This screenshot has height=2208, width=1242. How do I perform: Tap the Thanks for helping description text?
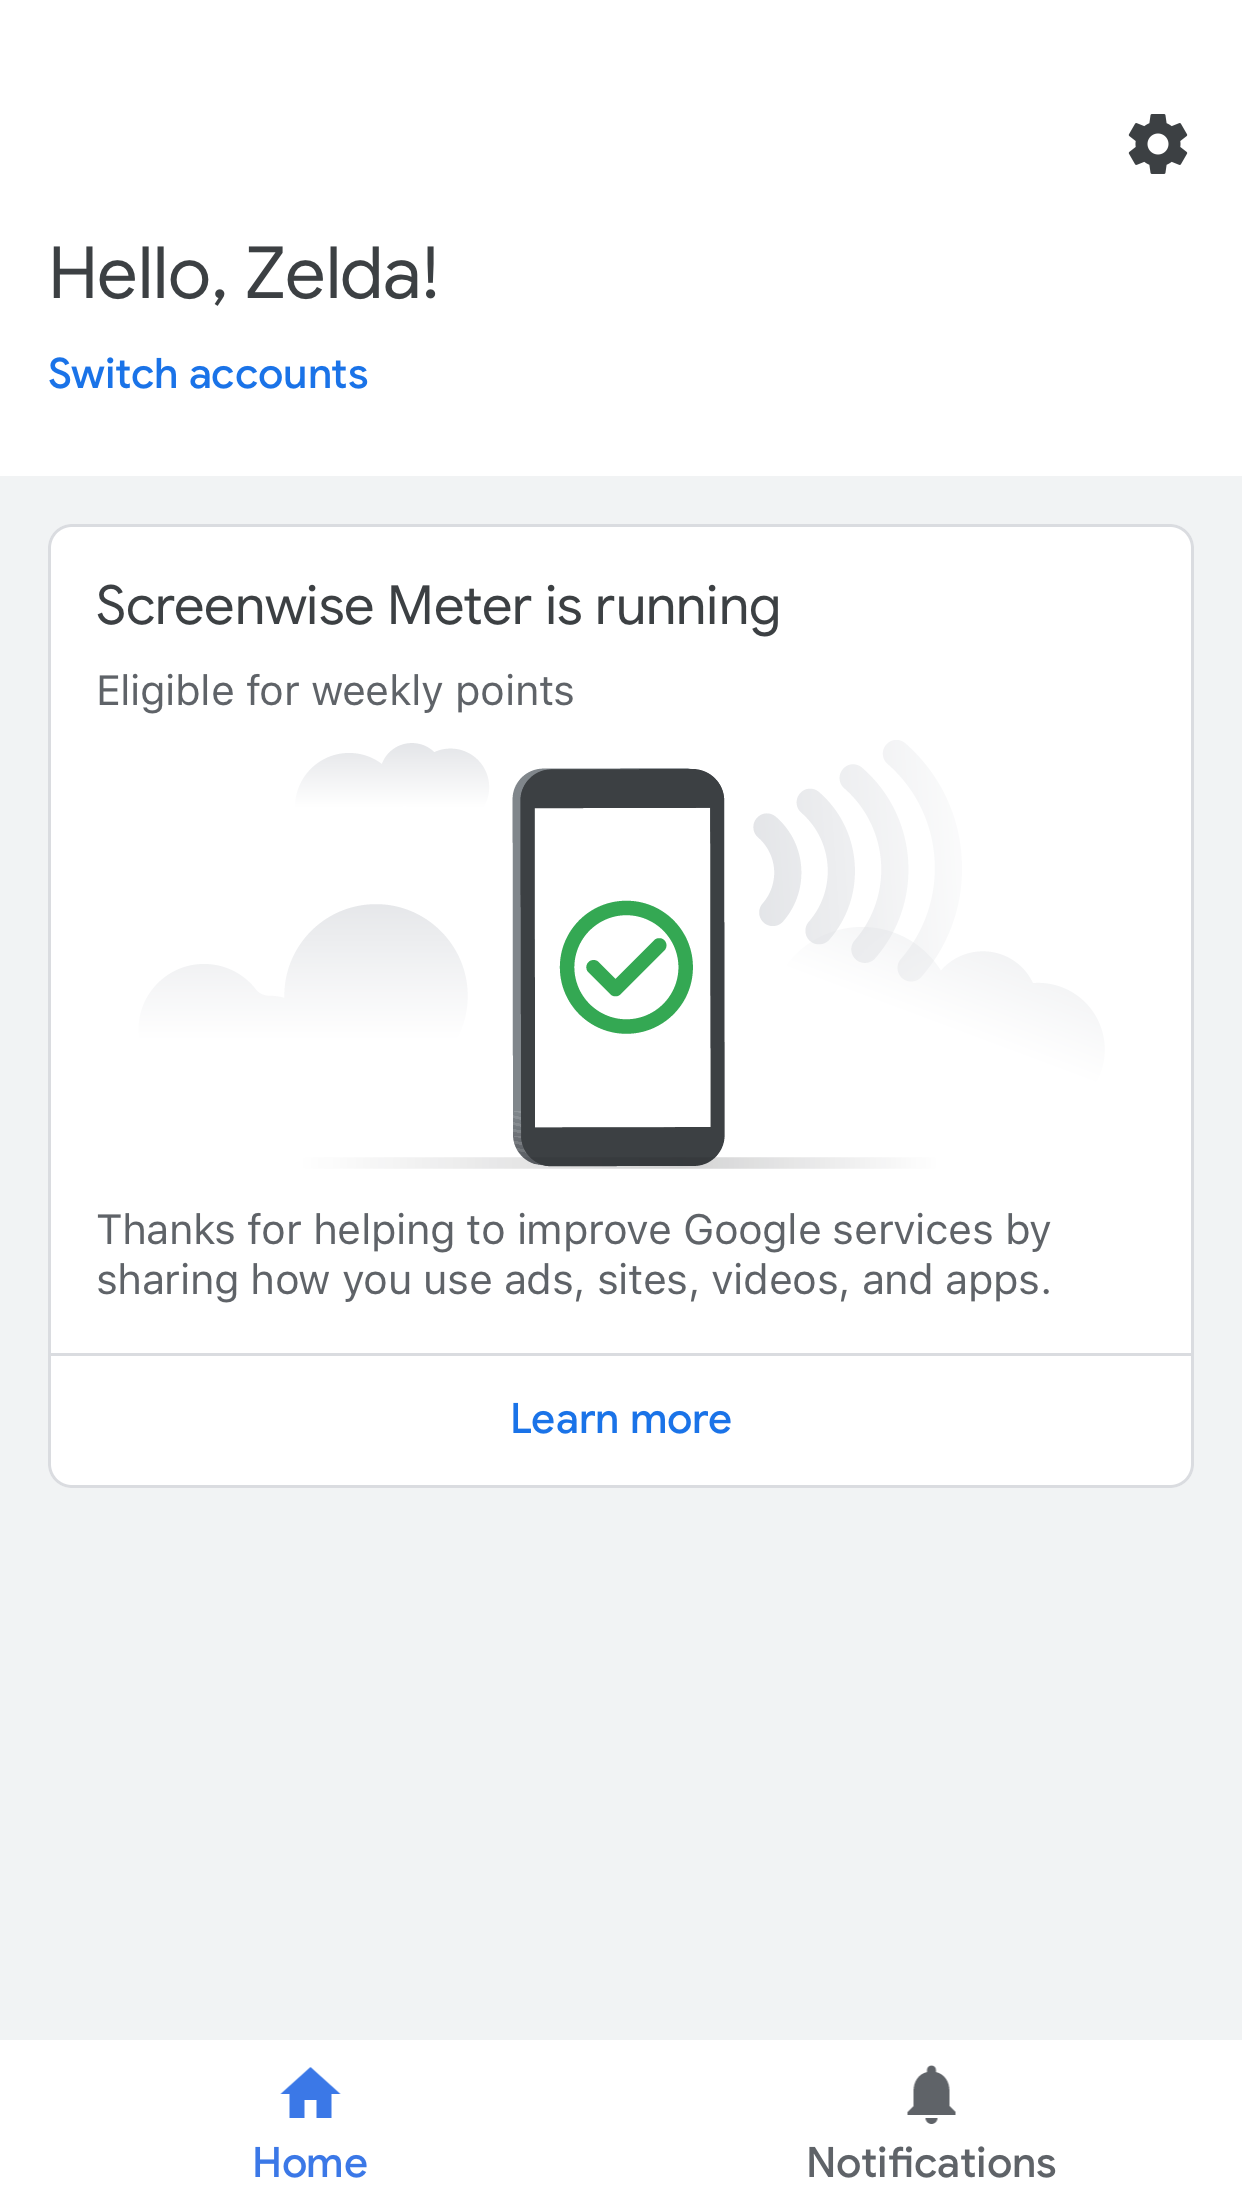(574, 1254)
